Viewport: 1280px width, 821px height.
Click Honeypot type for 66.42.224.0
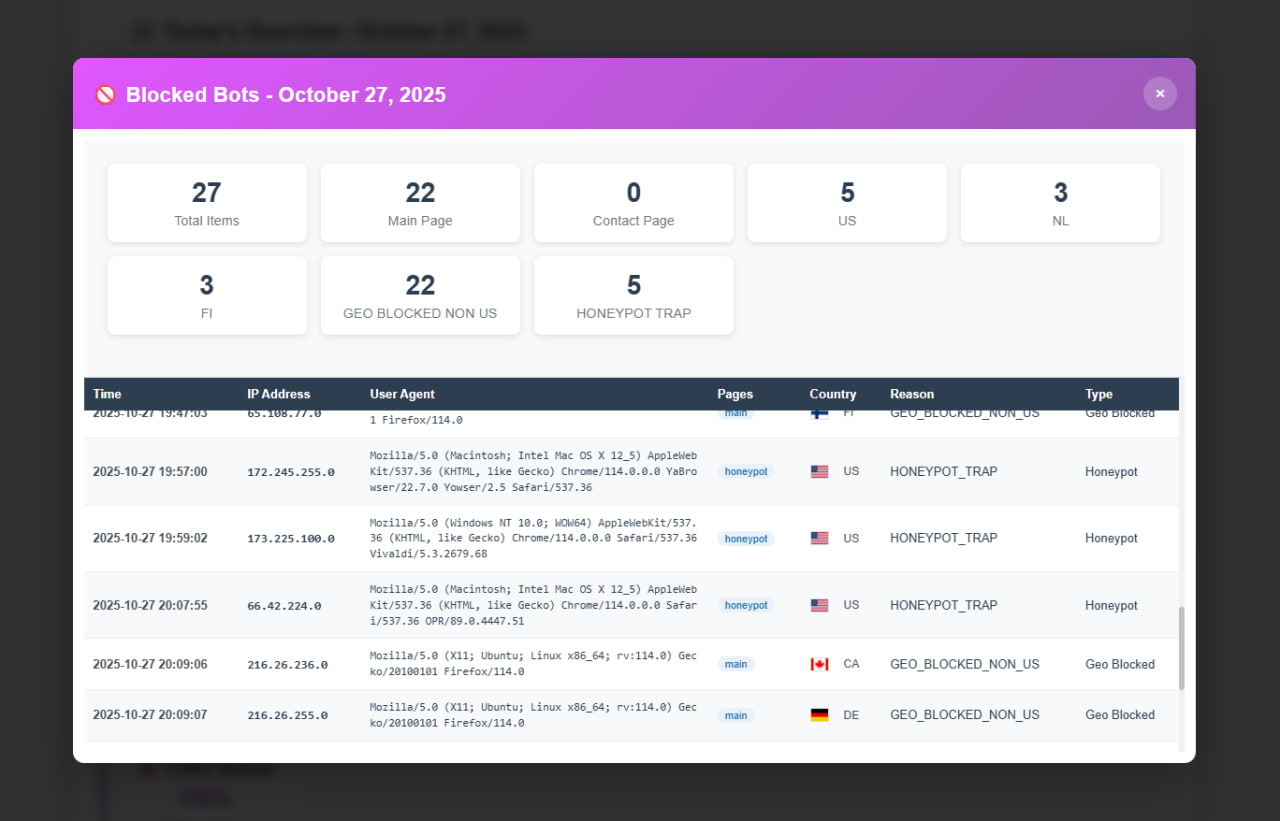click(x=1111, y=605)
